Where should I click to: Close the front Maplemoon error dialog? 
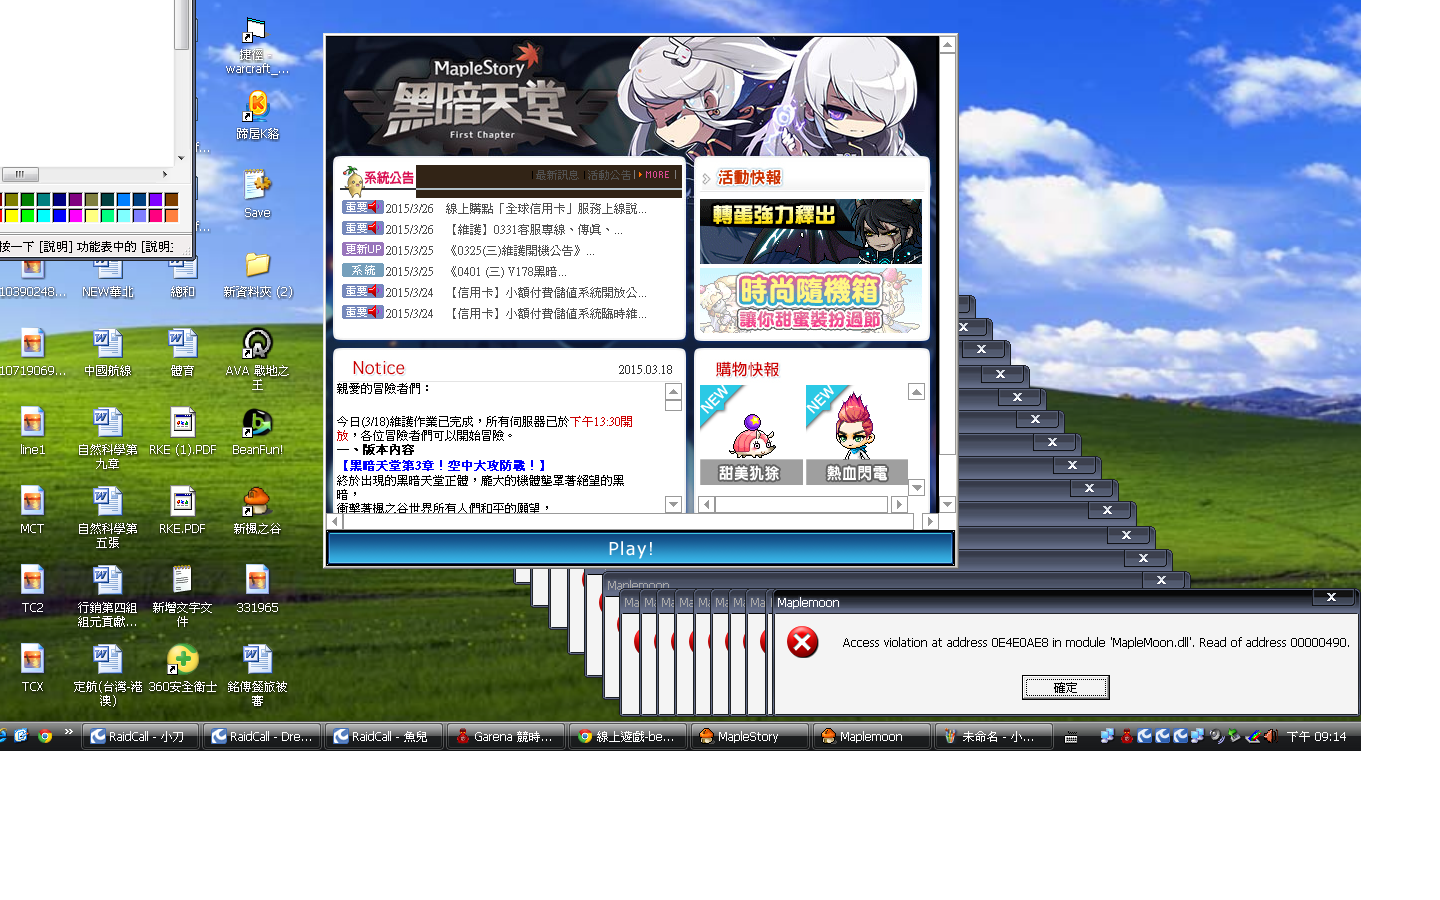coord(1331,598)
